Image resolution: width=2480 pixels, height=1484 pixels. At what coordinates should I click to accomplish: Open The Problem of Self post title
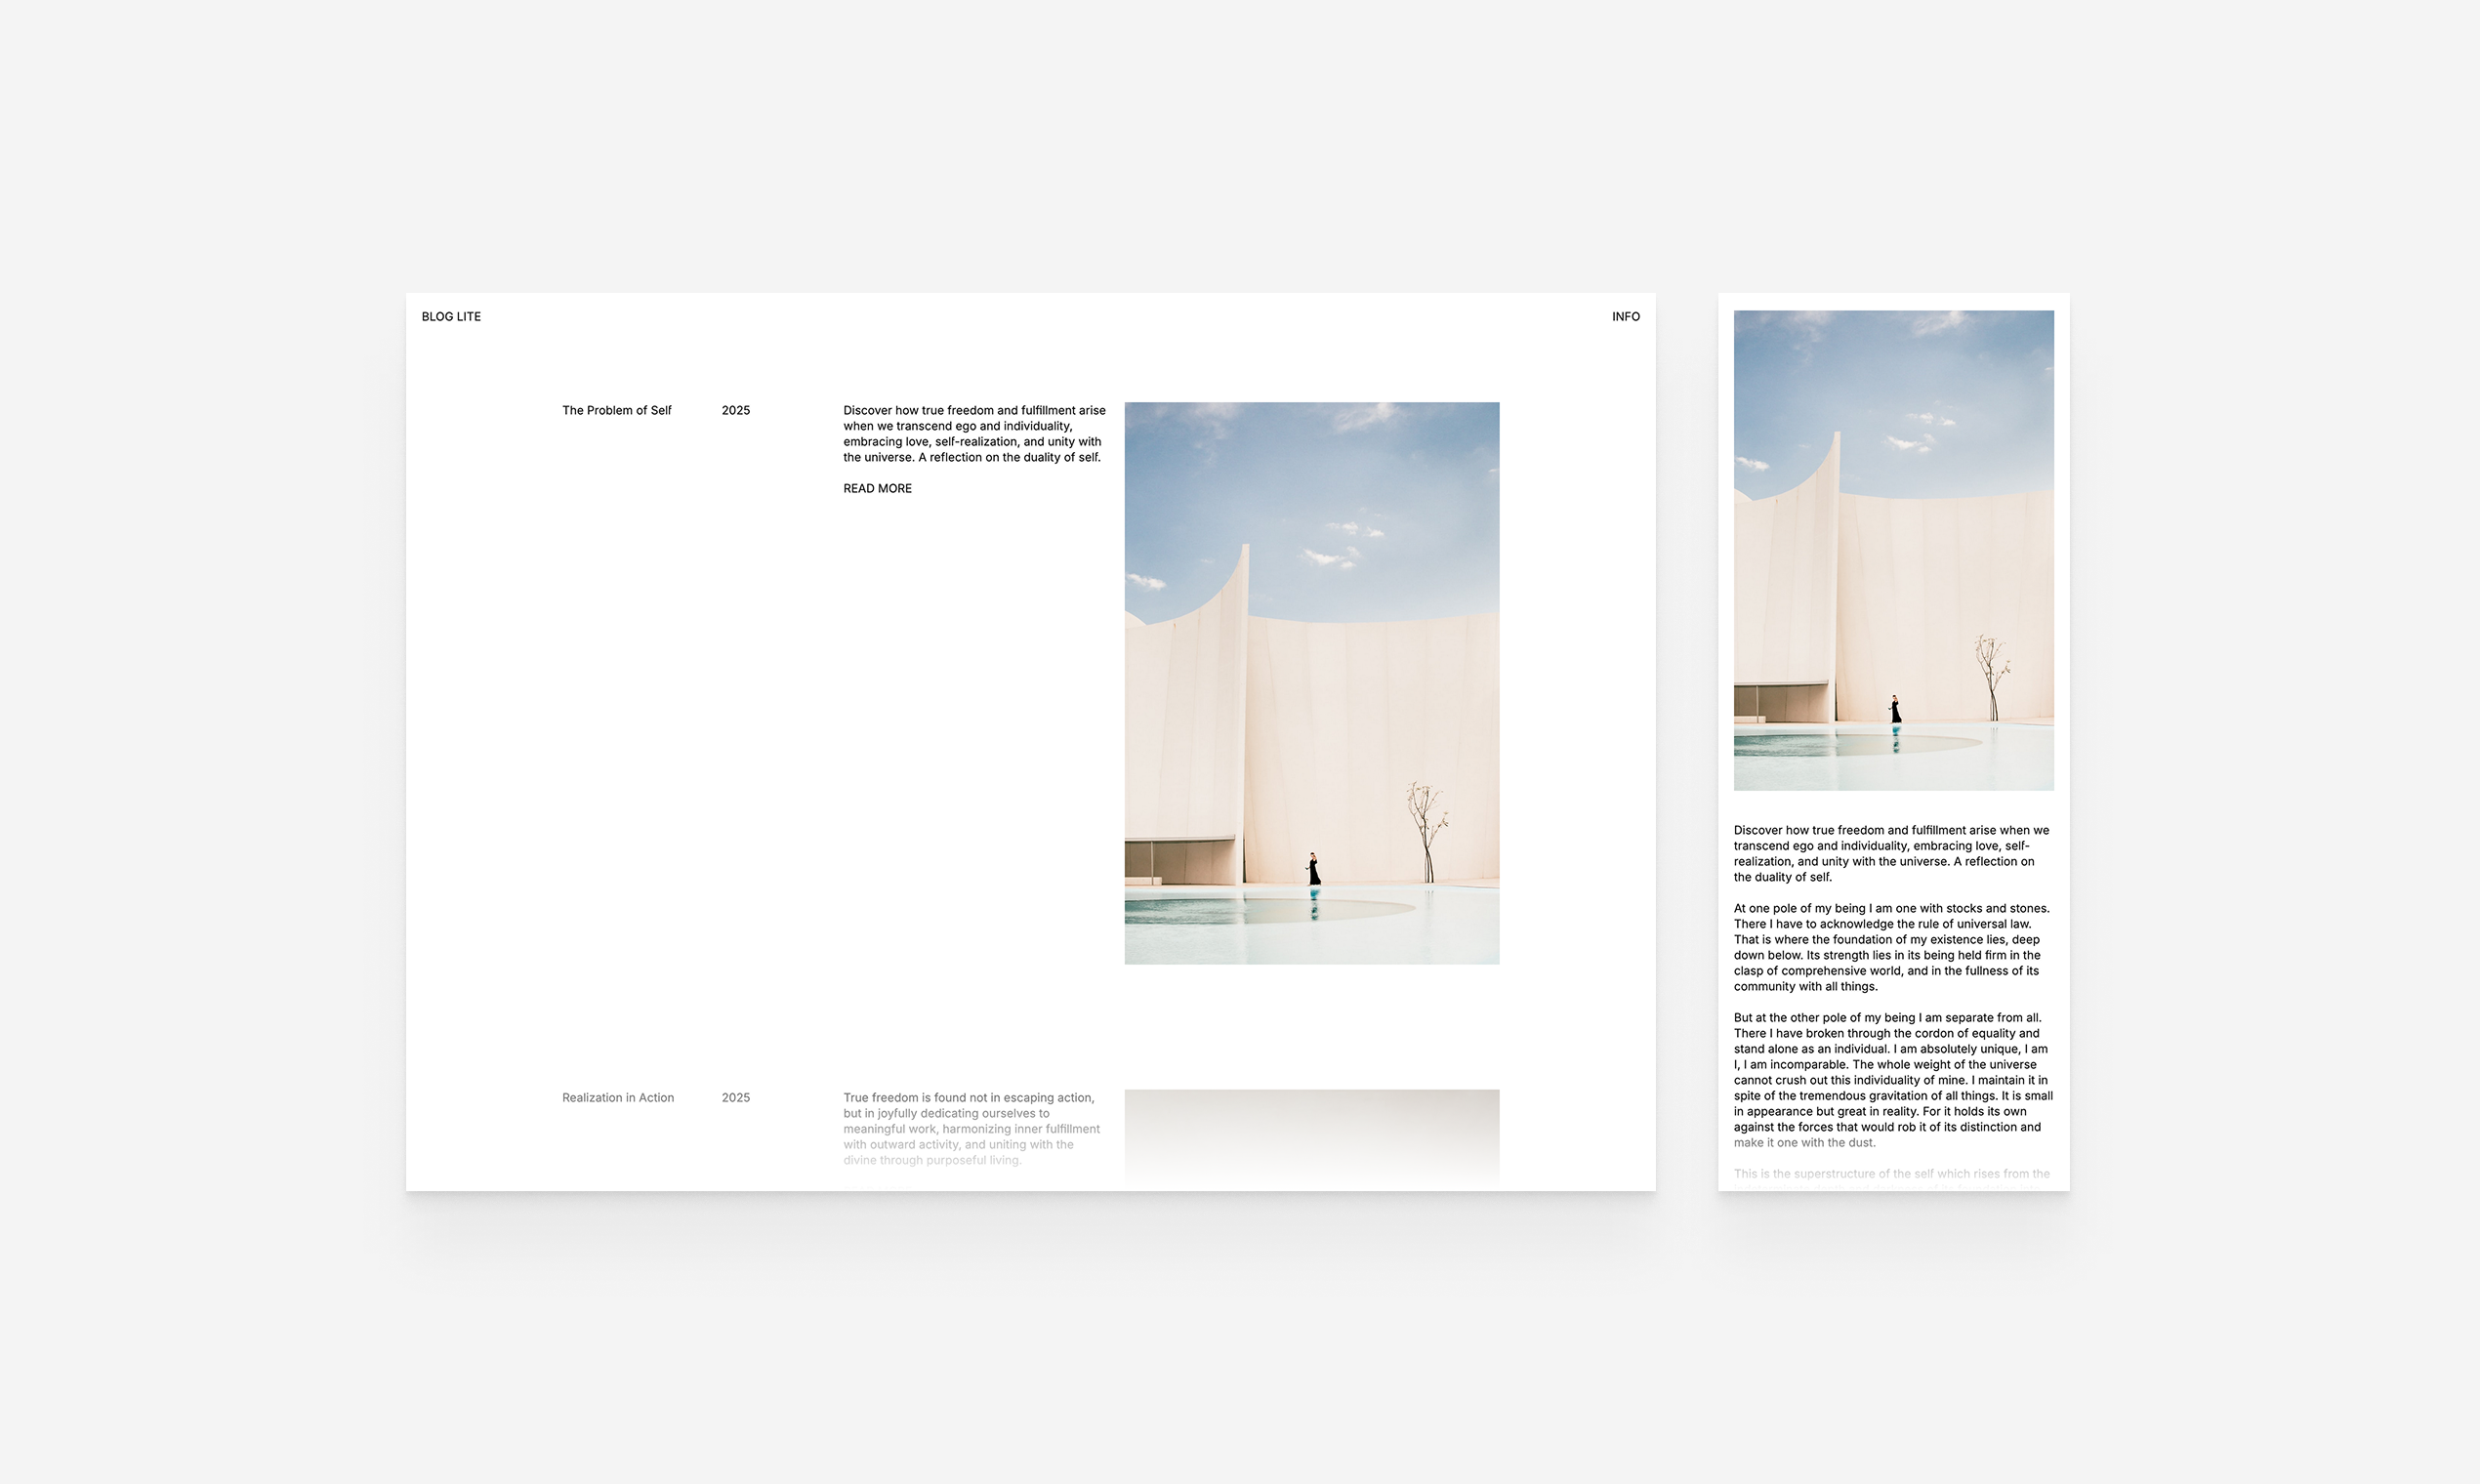[616, 410]
